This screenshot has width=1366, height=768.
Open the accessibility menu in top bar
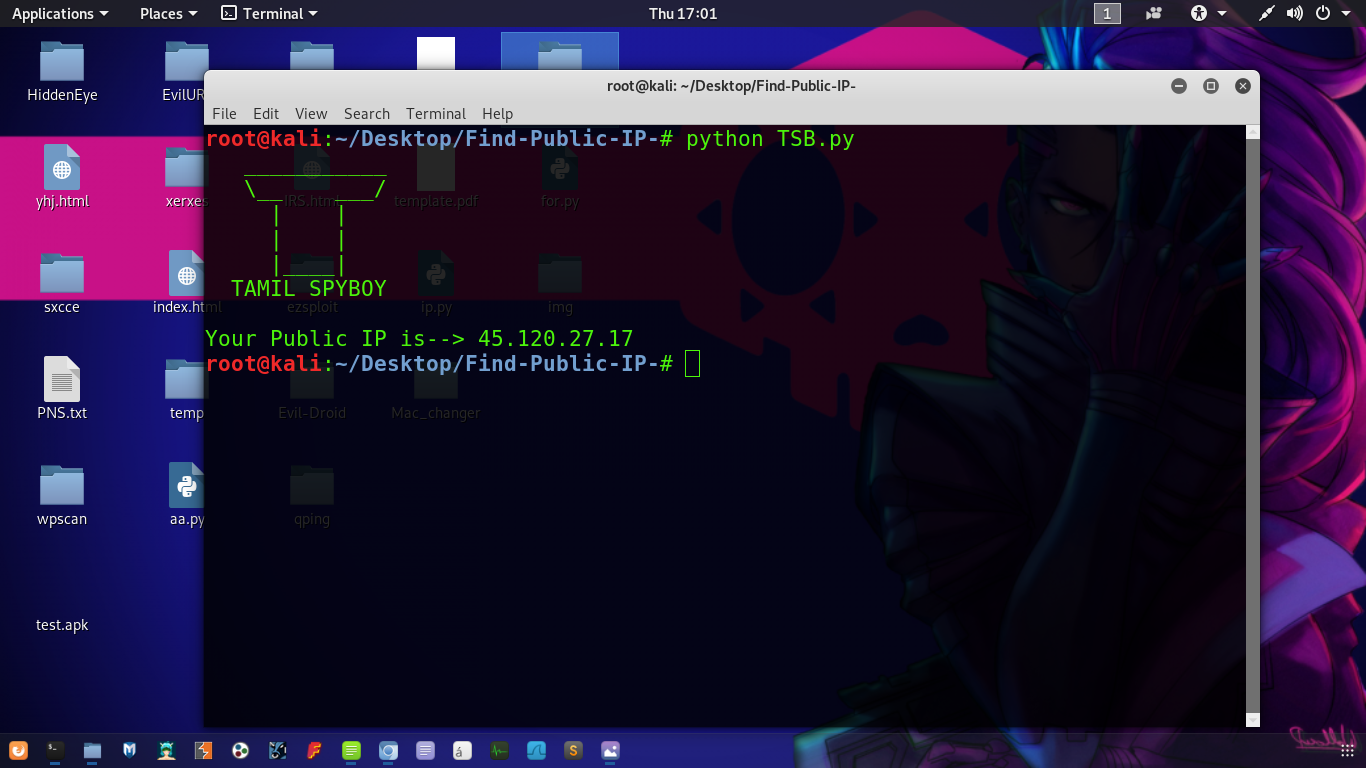1207,14
